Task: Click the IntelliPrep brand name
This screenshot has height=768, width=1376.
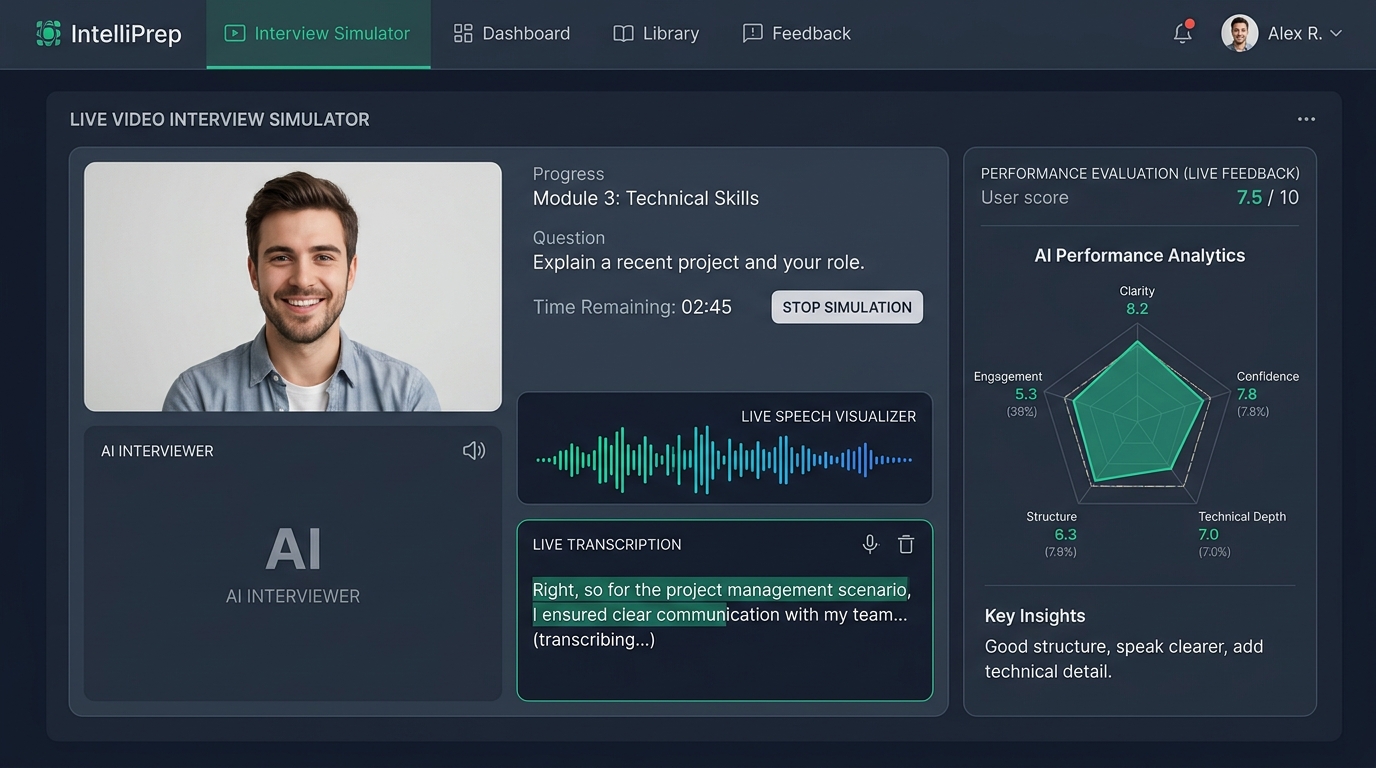Action: (x=126, y=34)
